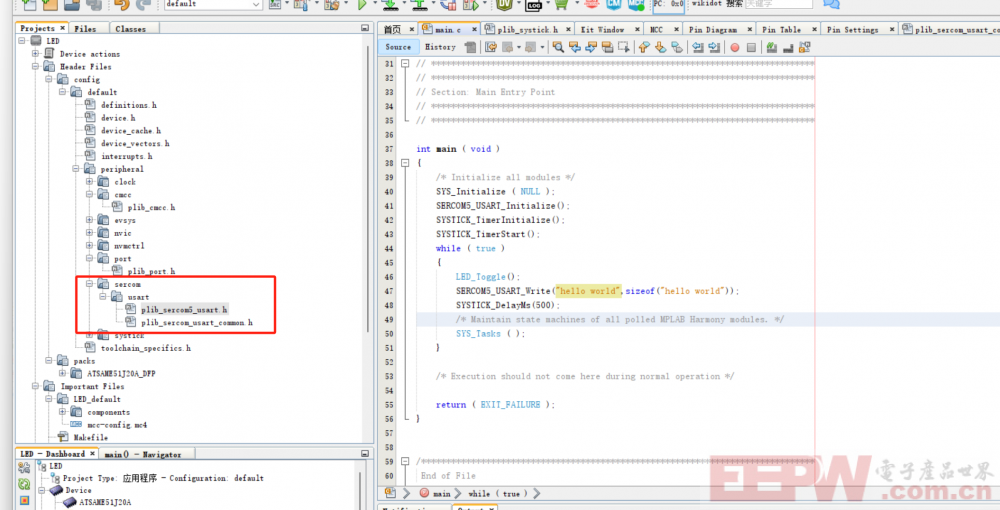The image size is (1000, 510).
Task: Open the shopping cart store icon
Action: (561, 4)
